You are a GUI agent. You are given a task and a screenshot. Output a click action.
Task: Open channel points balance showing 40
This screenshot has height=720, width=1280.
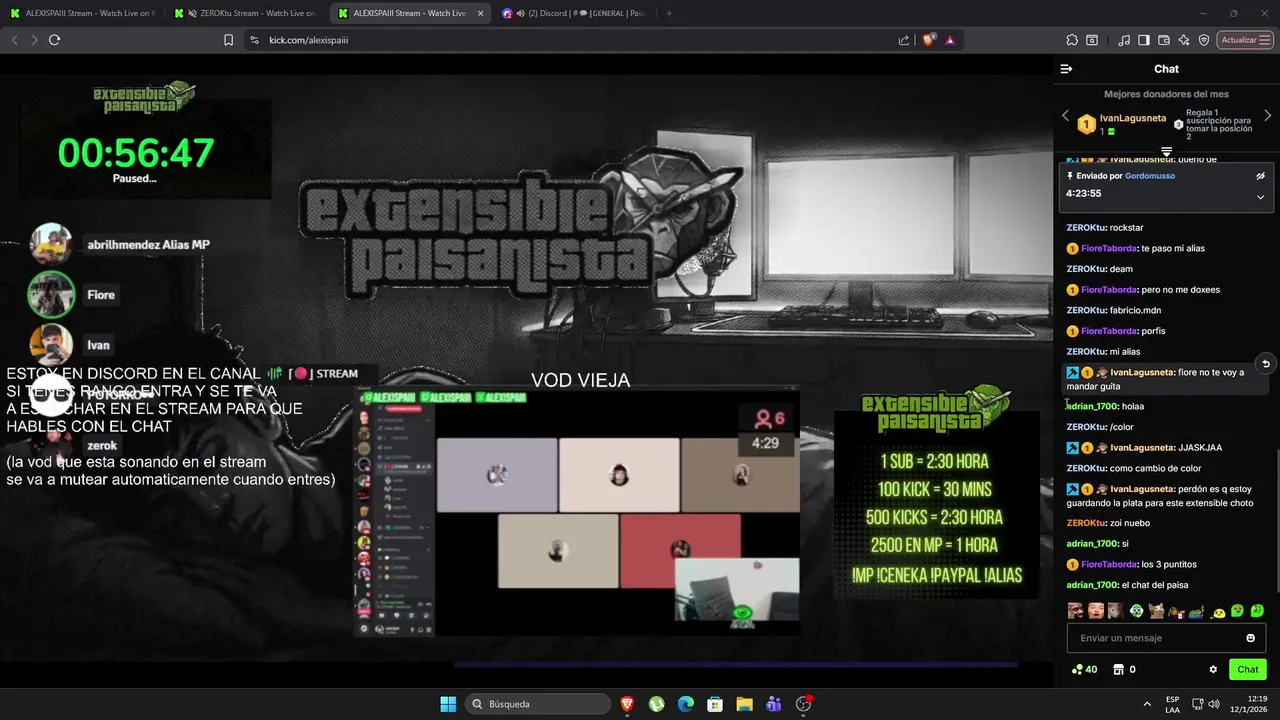(x=1084, y=670)
